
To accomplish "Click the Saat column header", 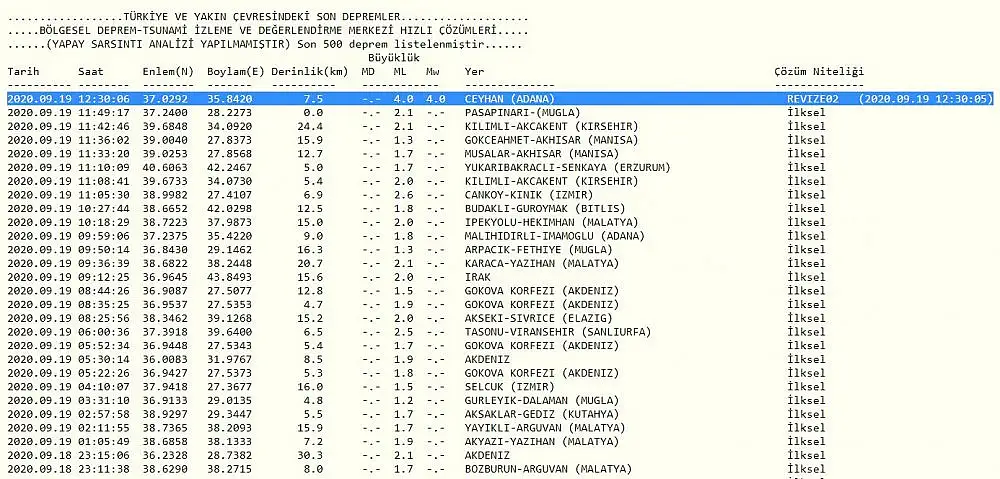I will click(91, 71).
